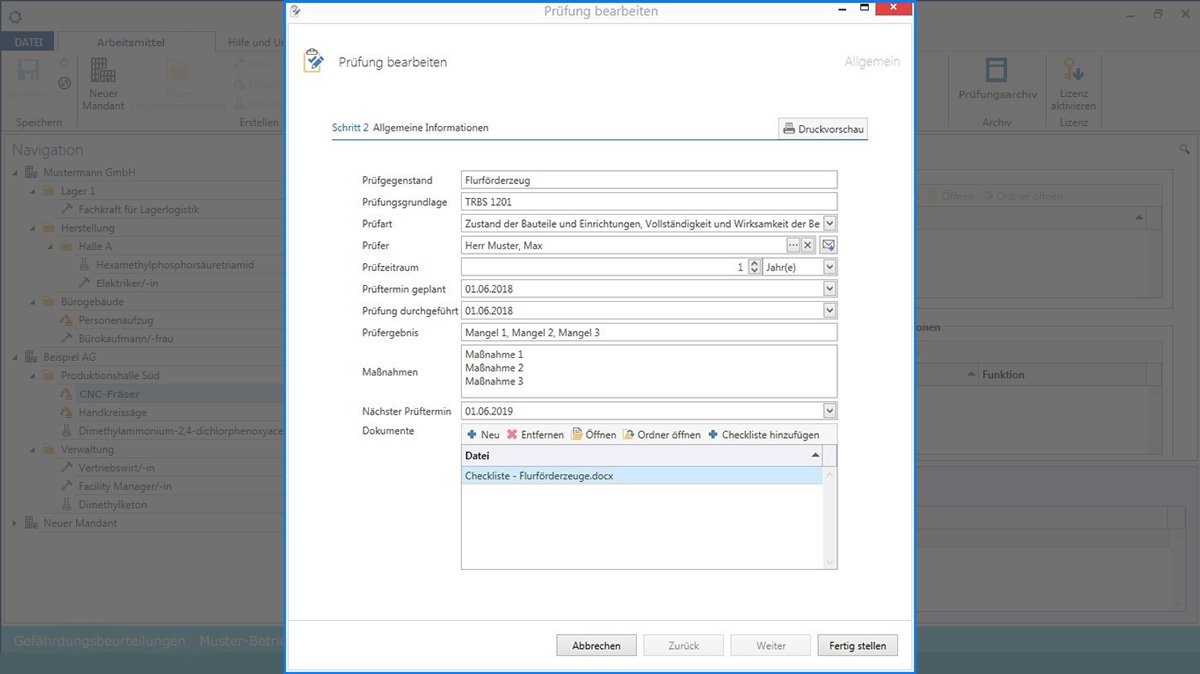This screenshot has width=1200, height=674.
Task: Click Neuer Mandant in main window ribbon
Action: [x=102, y=84]
